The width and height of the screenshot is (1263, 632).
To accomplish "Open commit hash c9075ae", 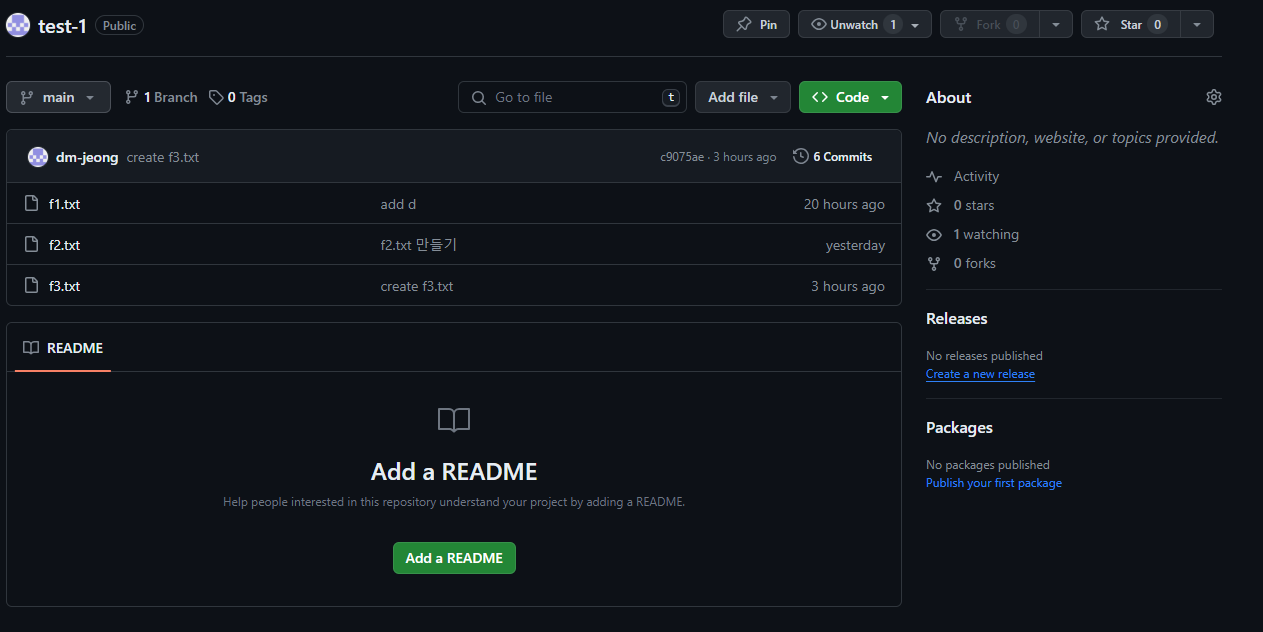I will point(682,157).
